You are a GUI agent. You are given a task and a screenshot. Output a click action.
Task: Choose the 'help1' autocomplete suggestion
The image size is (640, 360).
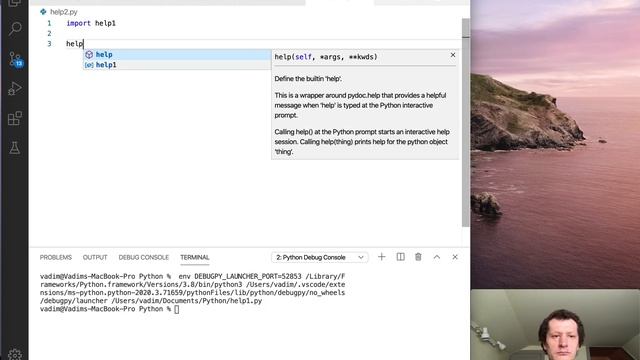(177, 65)
